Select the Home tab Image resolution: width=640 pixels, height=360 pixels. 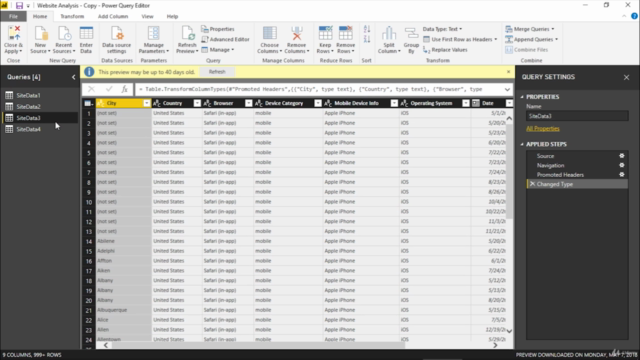pyautogui.click(x=40, y=16)
